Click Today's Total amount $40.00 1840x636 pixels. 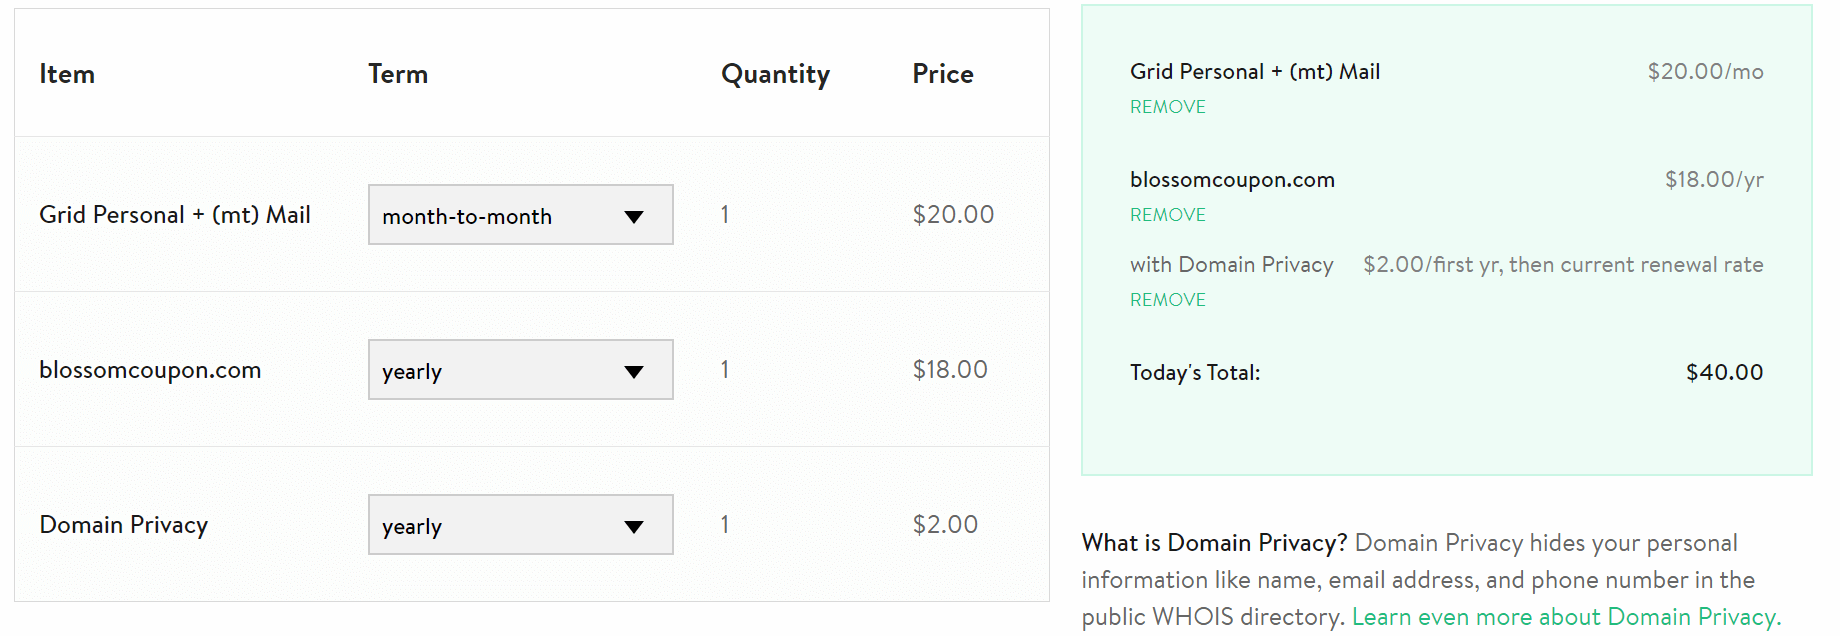point(1725,373)
